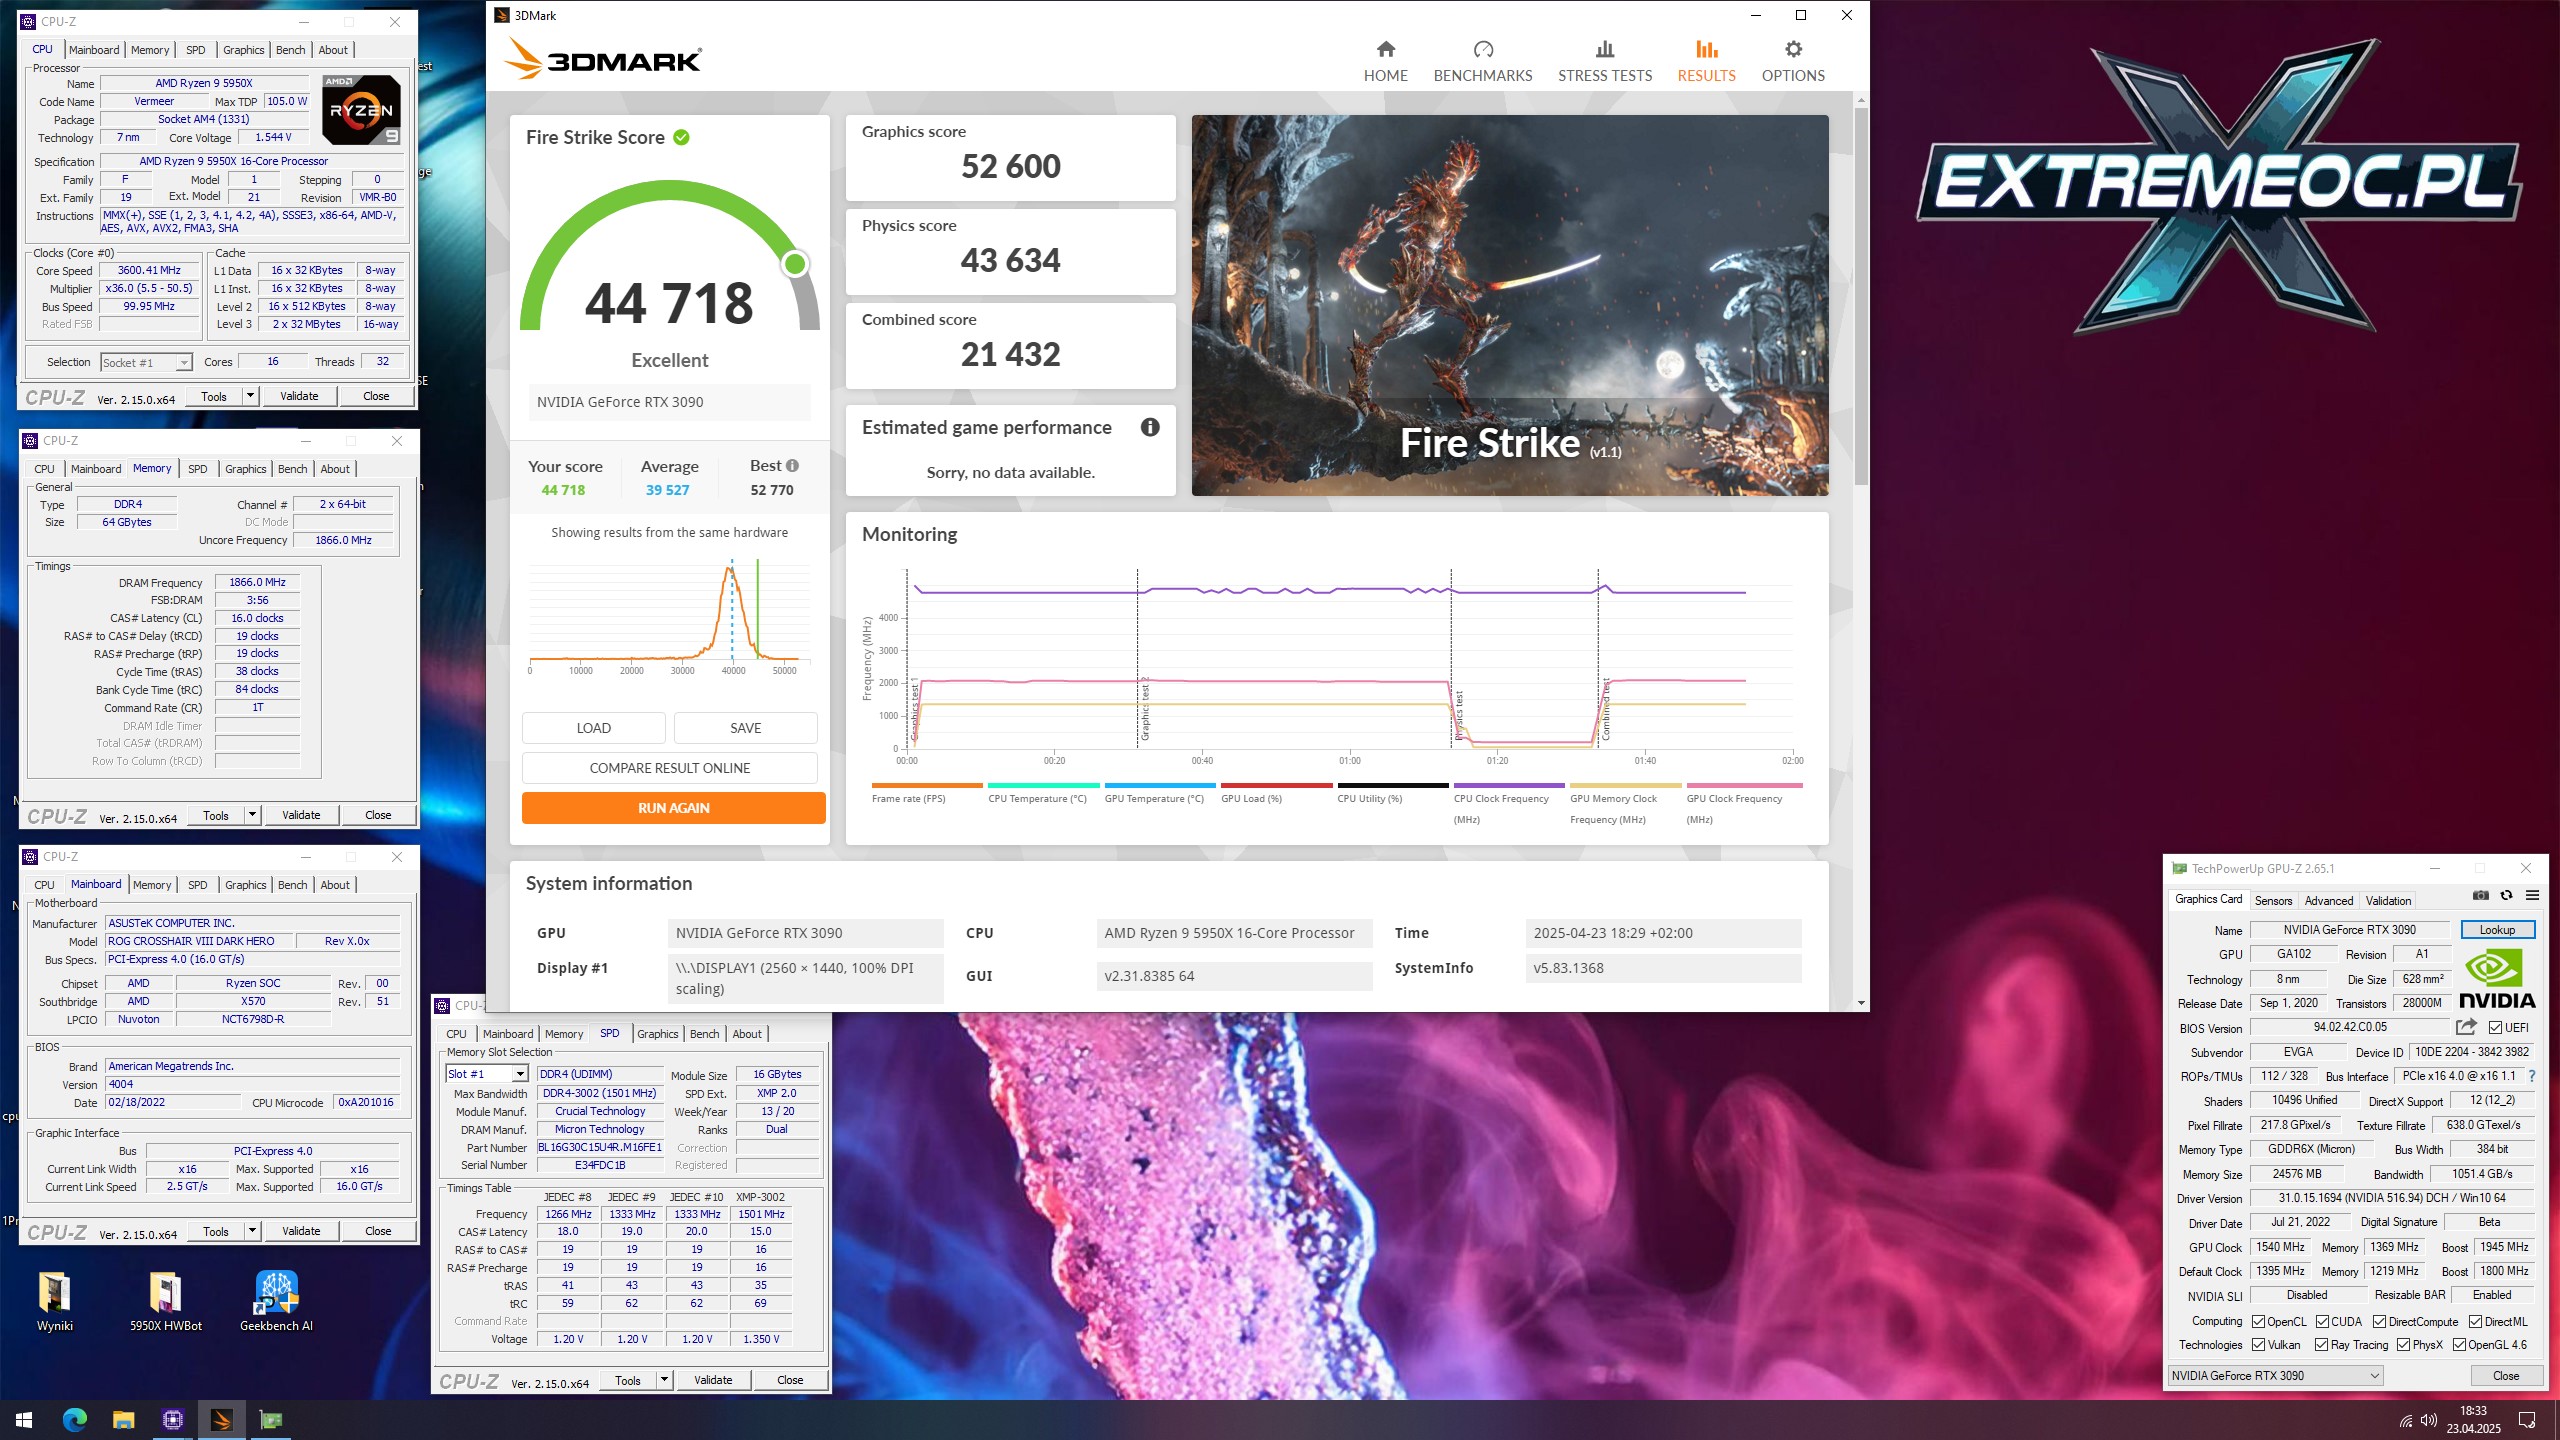Viewport: 2560px width, 1440px height.
Task: Toggle the OpenGL 4.6 checkbox
Action: (2459, 1344)
